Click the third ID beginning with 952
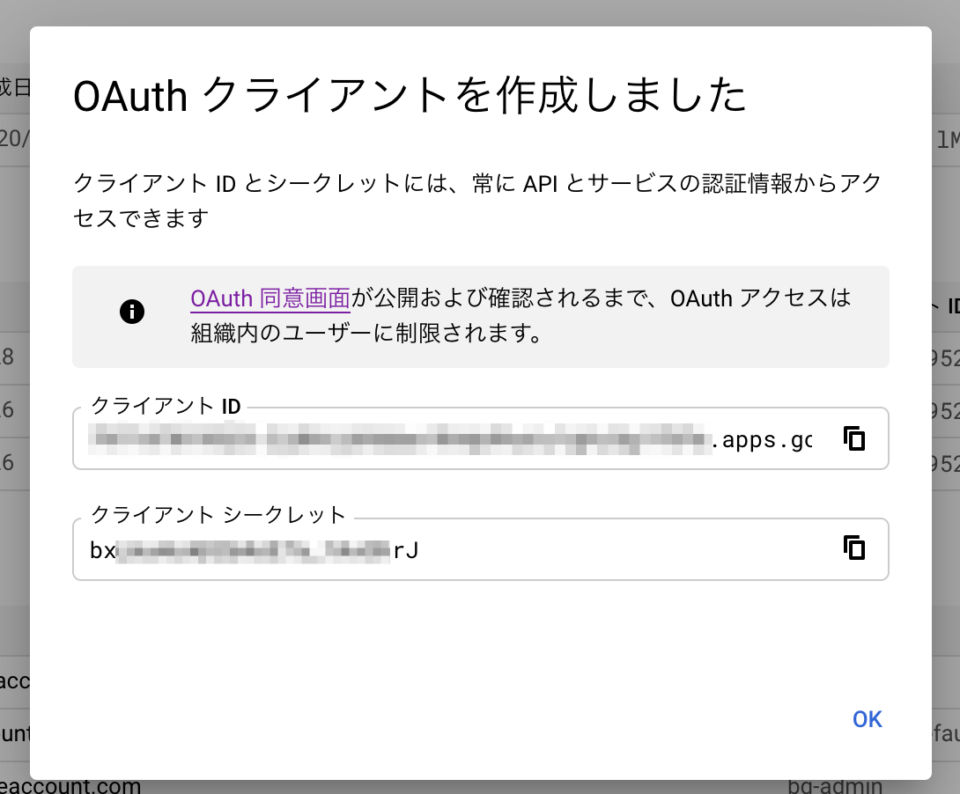Image resolution: width=960 pixels, height=794 pixels. click(947, 465)
